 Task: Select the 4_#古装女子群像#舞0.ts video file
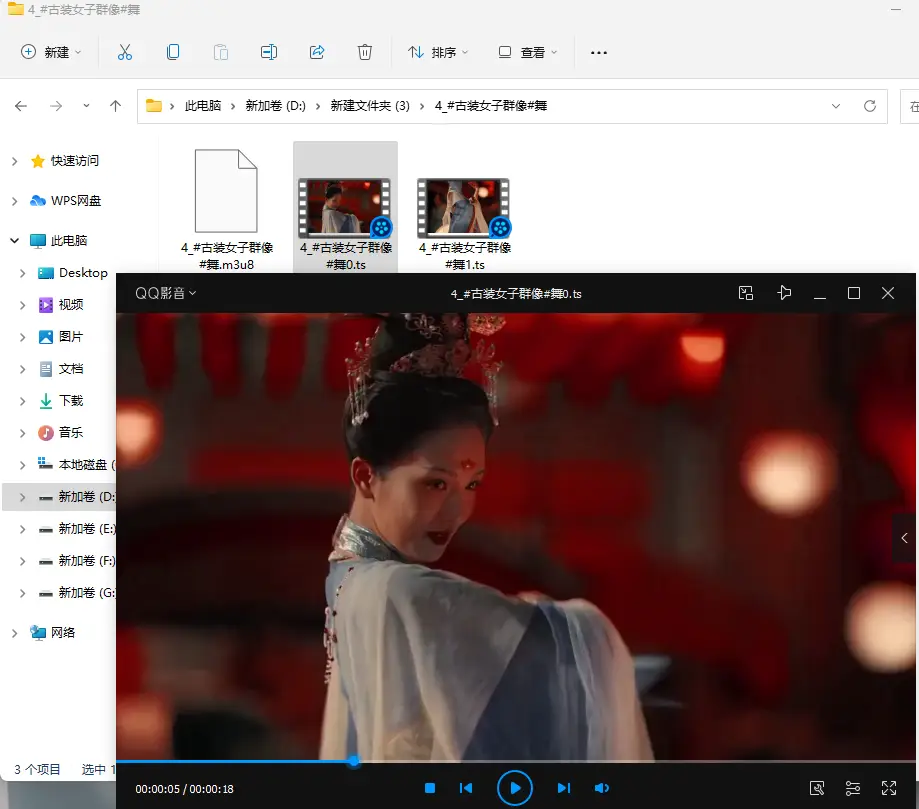[345, 209]
